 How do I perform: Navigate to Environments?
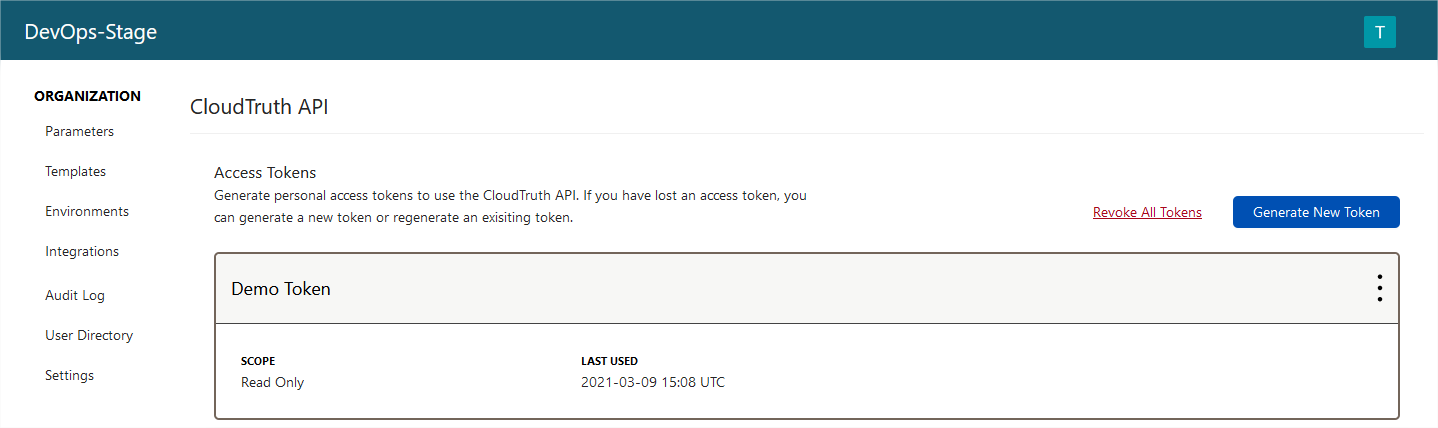(x=87, y=211)
